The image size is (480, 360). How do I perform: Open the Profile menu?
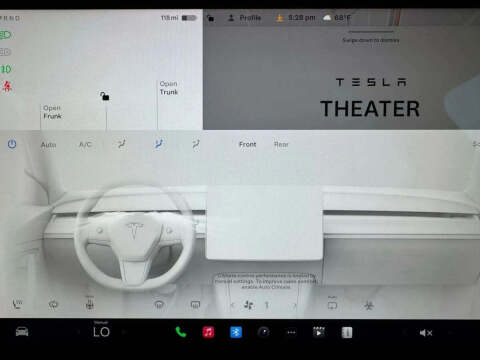point(244,18)
